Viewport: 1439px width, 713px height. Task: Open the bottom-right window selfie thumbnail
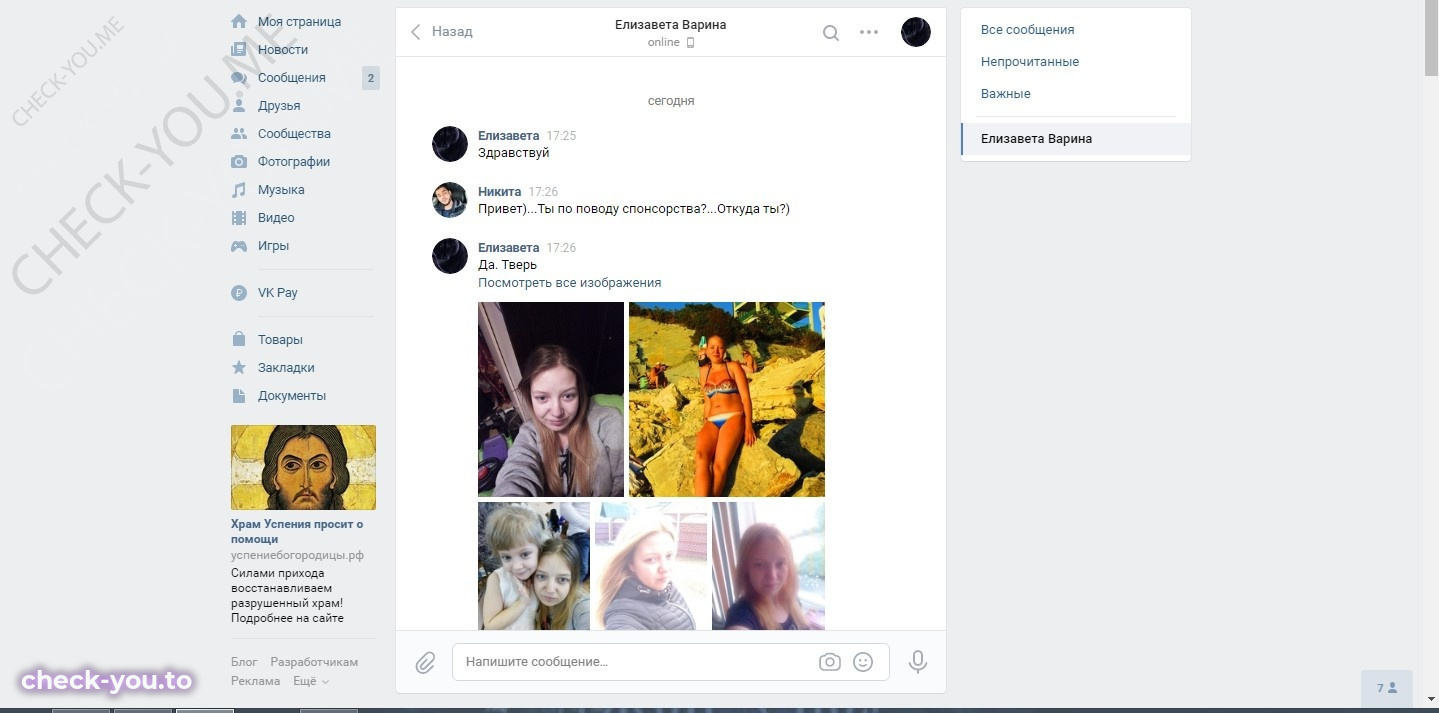pyautogui.click(x=768, y=566)
